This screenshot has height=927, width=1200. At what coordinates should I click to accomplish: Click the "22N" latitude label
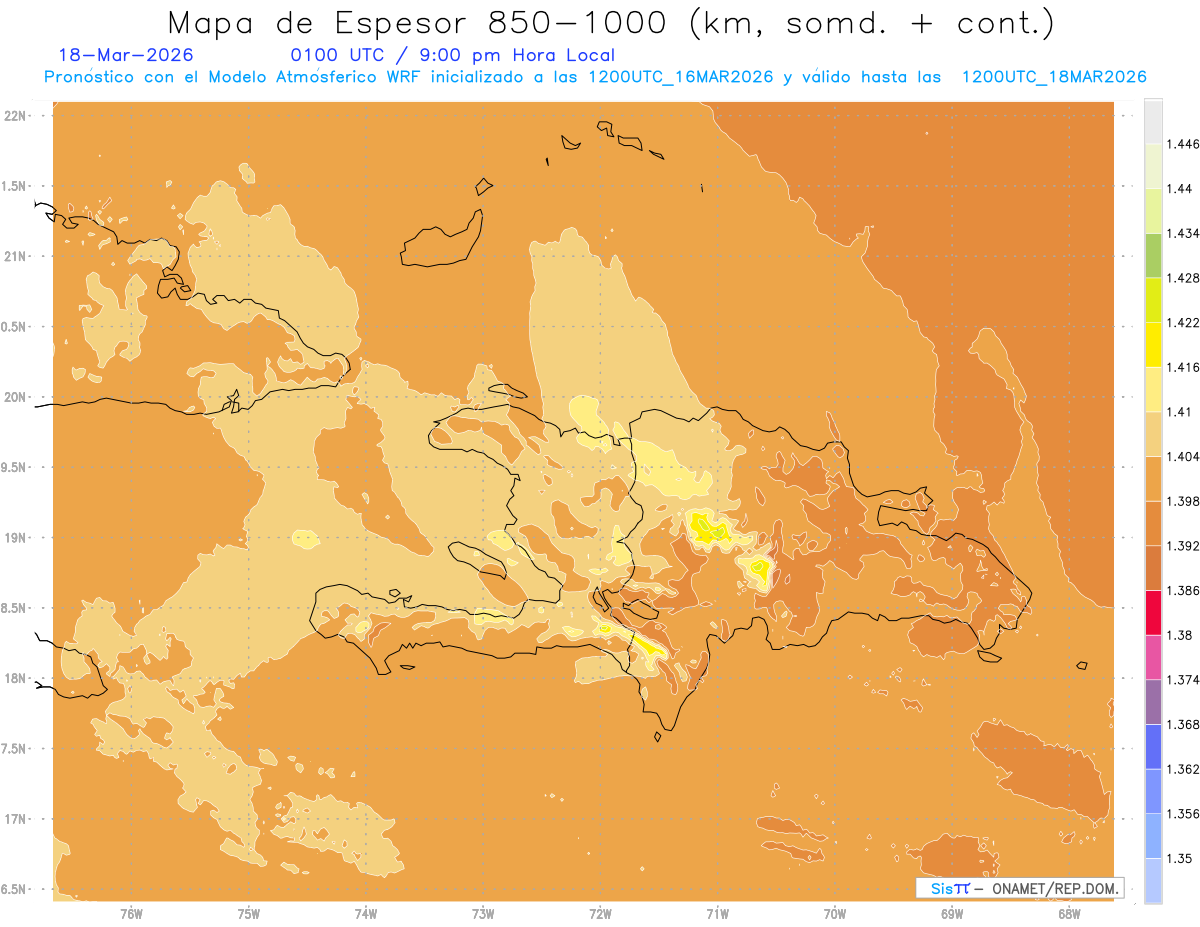coord(16,116)
